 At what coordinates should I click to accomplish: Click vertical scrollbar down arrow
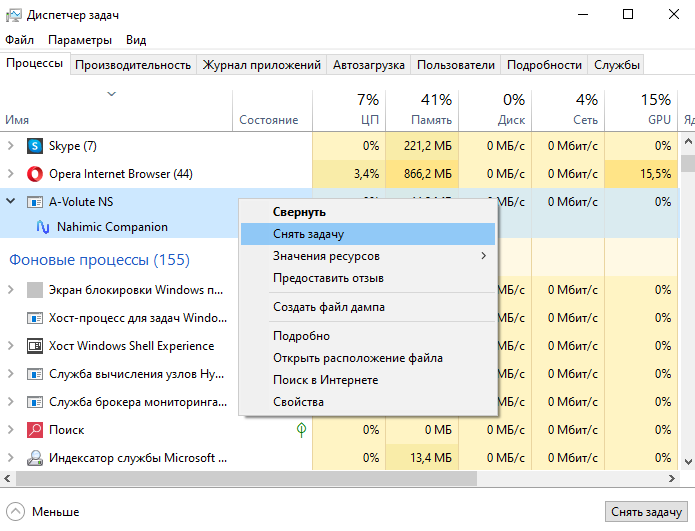688,462
